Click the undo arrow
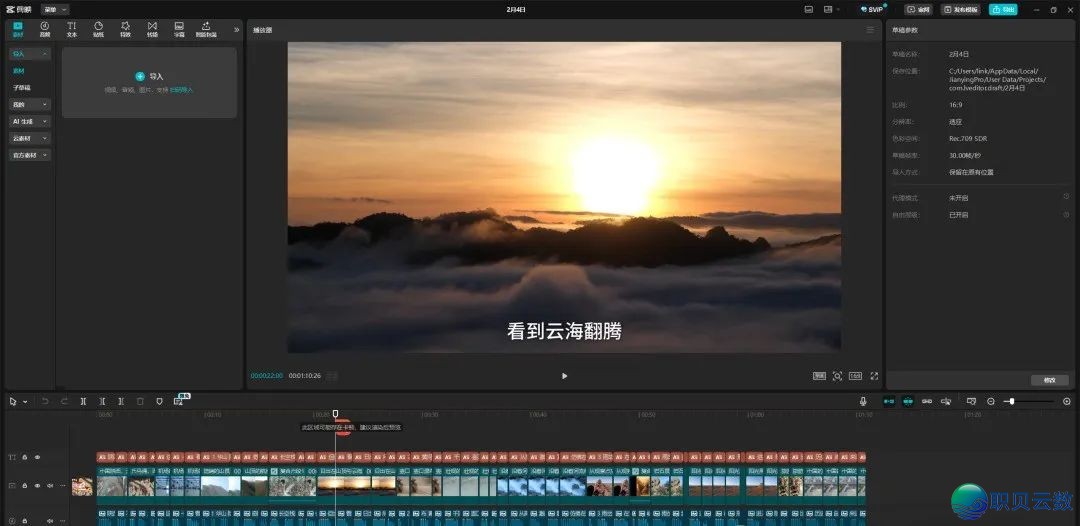Screen dimensions: 1080x526 coord(45,401)
